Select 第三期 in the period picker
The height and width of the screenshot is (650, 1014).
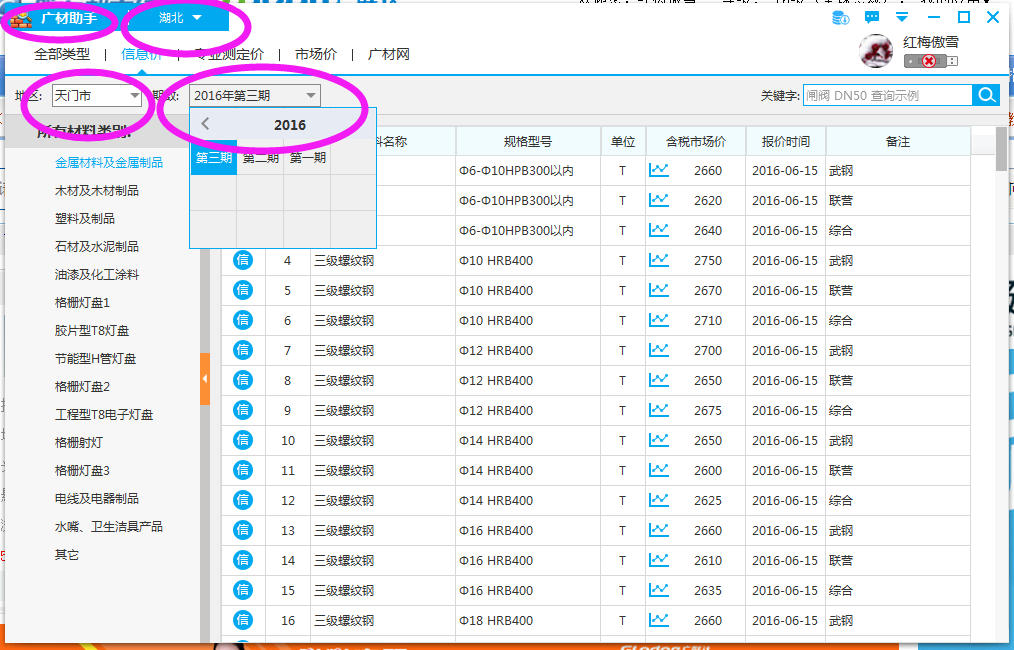tap(213, 158)
